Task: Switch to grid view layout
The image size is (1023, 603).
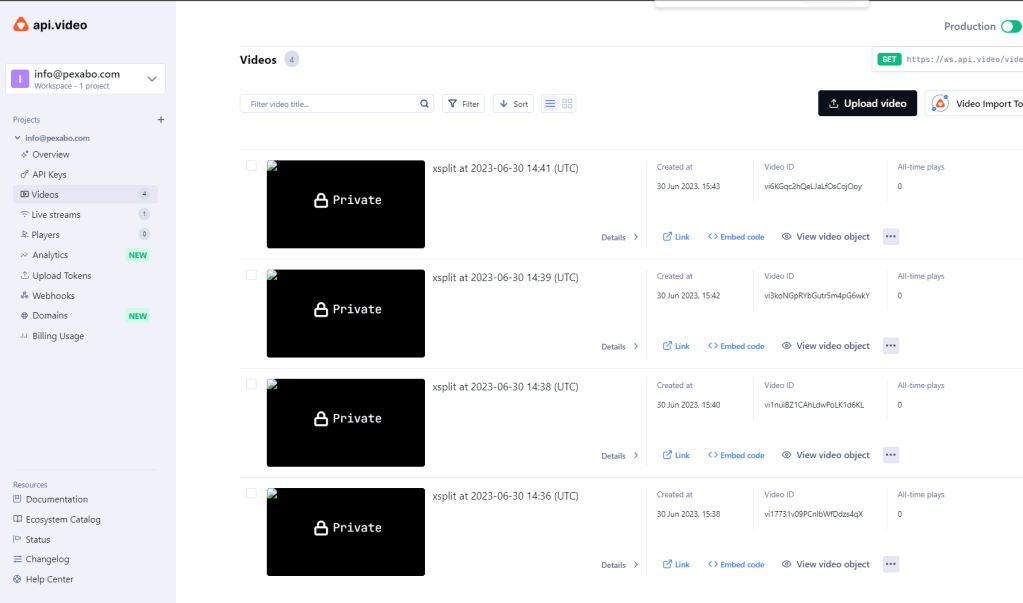Action: tap(567, 104)
